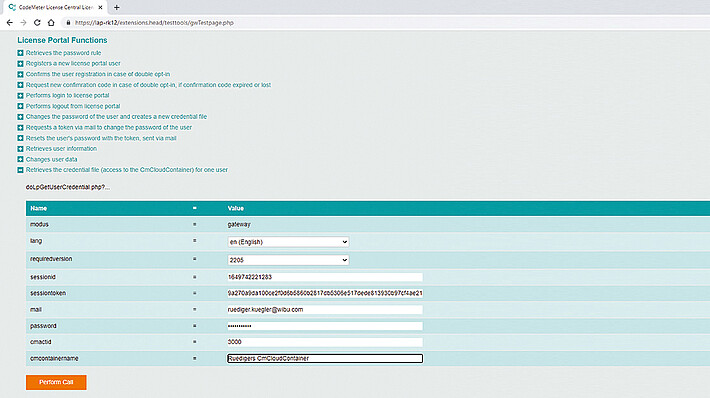The image size is (710, 398).
Task: Click the 'cmactid' row label
Action: coord(40,342)
